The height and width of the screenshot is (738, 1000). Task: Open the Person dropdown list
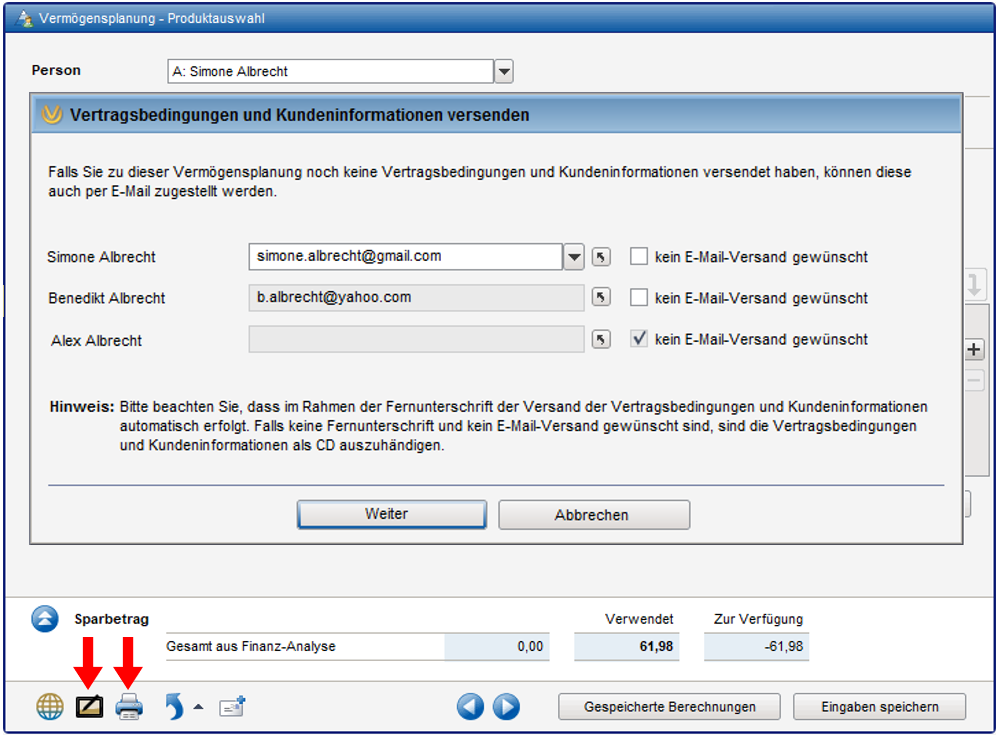pos(504,71)
